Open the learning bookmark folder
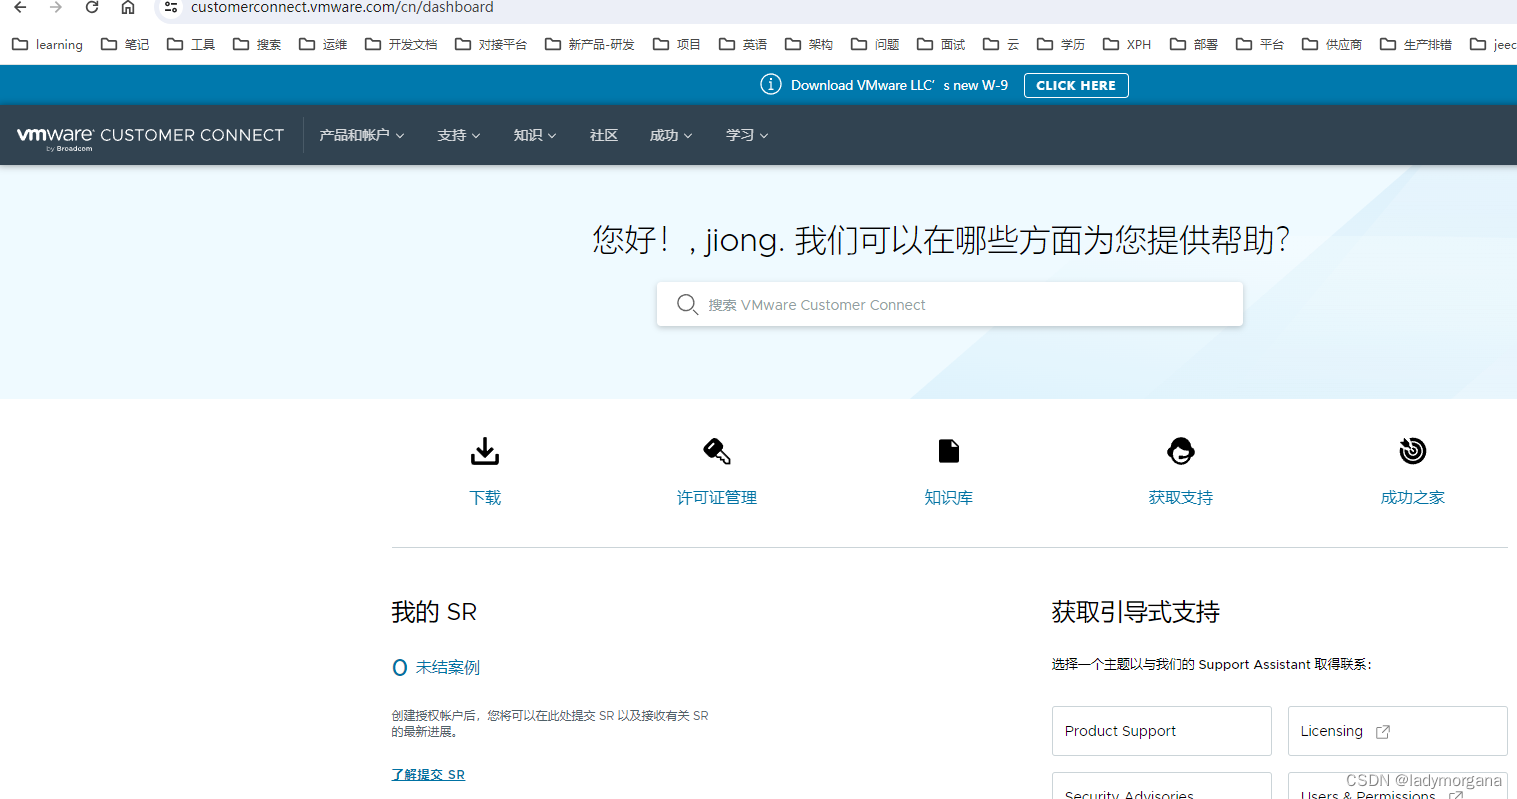The image size is (1517, 799). pos(47,44)
